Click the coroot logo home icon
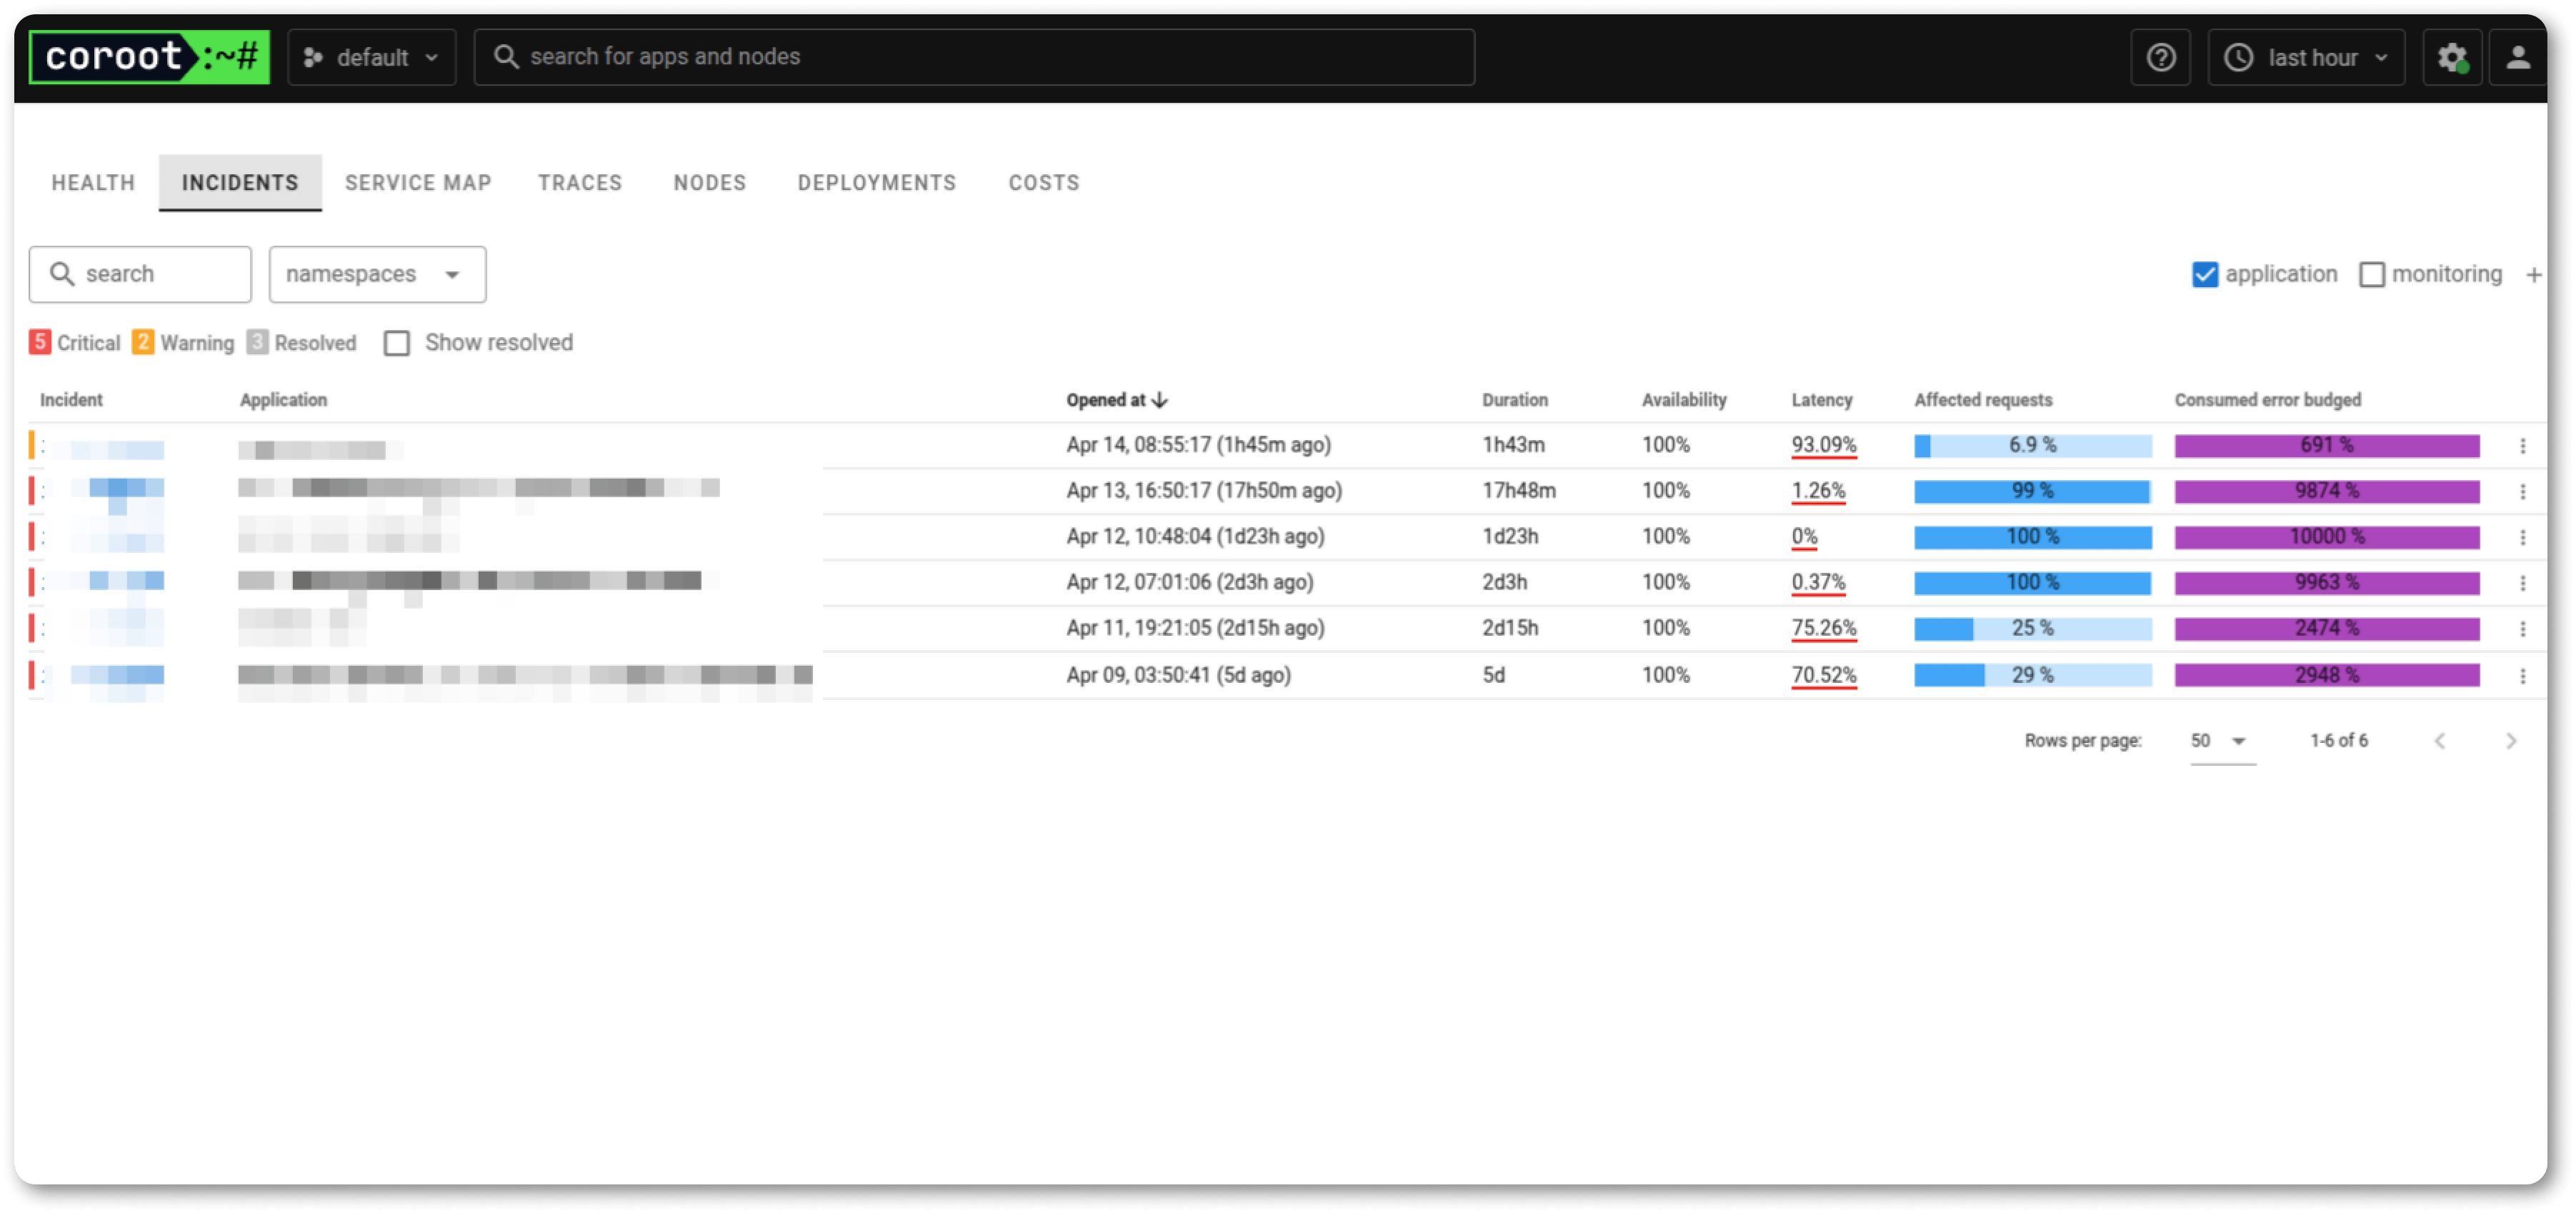This screenshot has height=1213, width=2576. click(149, 57)
